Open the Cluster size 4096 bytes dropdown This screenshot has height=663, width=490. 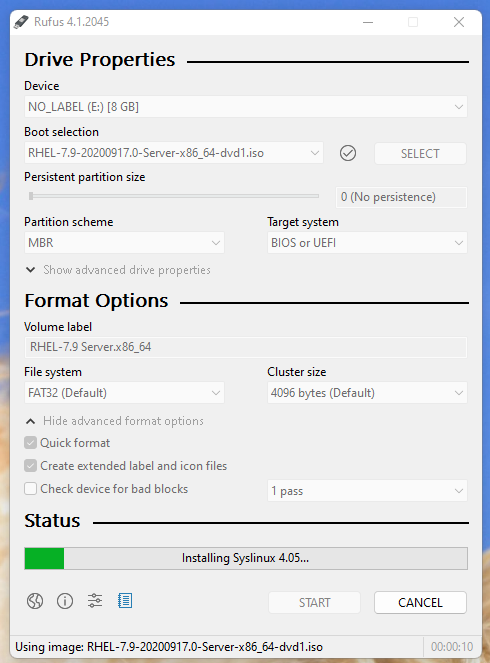tap(367, 393)
